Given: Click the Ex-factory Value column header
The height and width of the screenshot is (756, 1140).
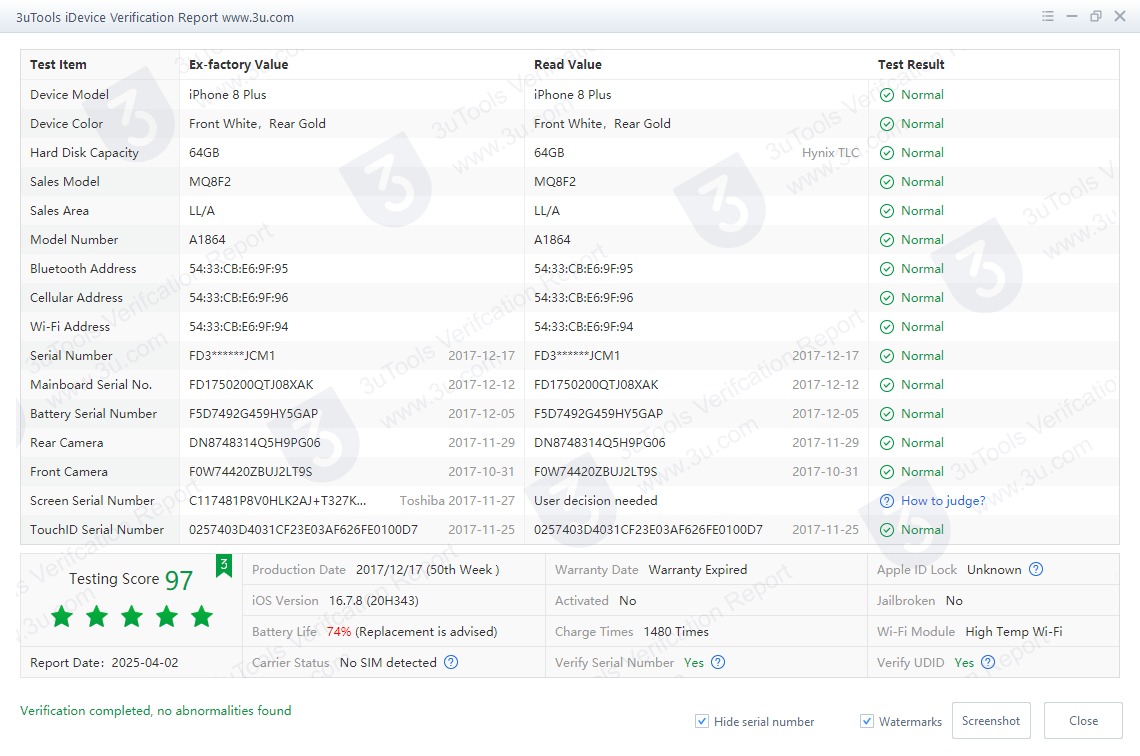Looking at the screenshot, I should [x=238, y=65].
